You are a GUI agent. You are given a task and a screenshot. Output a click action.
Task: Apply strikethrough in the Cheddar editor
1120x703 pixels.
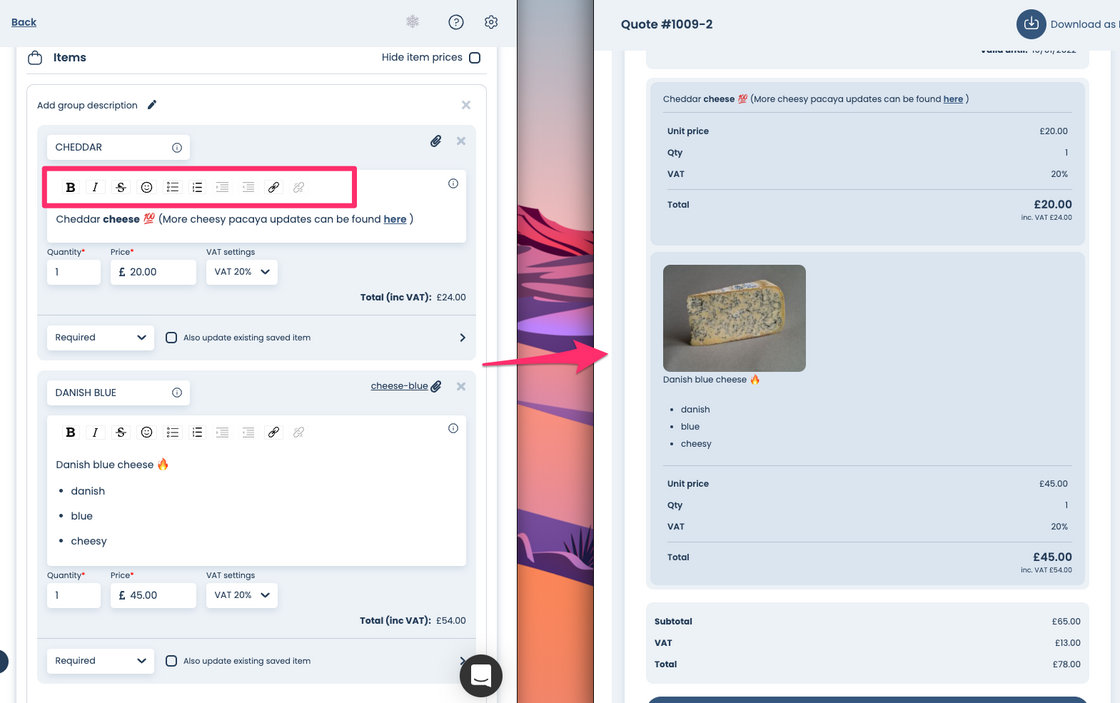121,187
